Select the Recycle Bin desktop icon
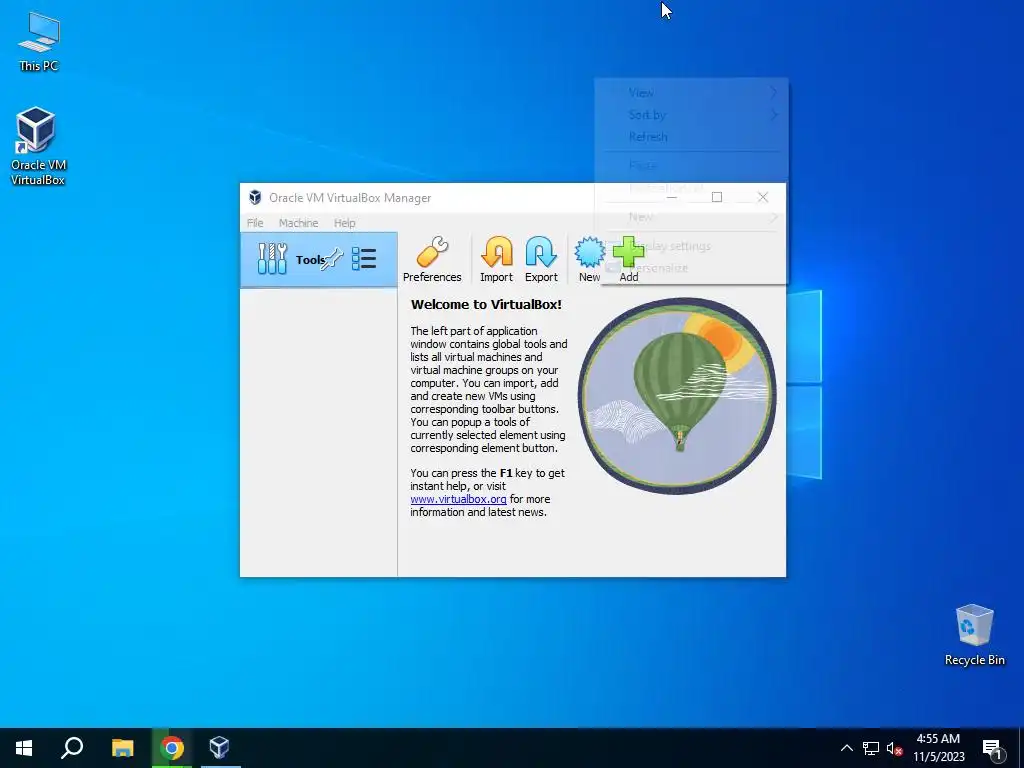This screenshot has height=768, width=1024. coord(974,635)
